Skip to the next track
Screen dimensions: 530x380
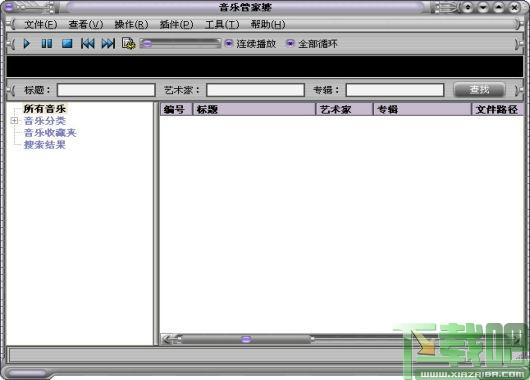[108, 44]
